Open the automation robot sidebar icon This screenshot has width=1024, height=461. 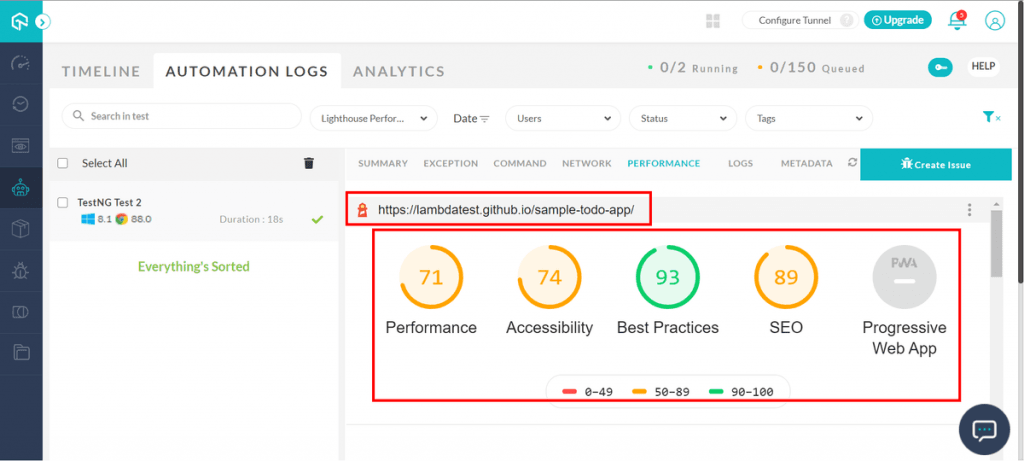(x=21, y=188)
